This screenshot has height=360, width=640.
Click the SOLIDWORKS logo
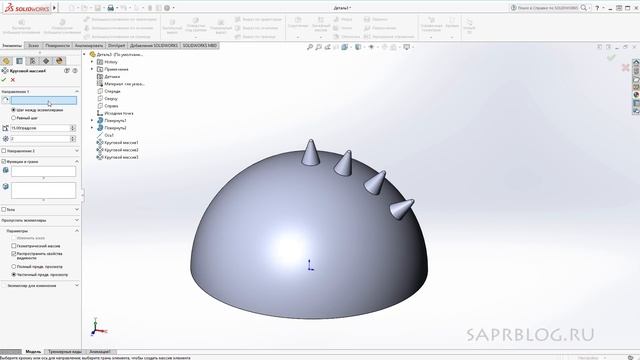[27, 8]
